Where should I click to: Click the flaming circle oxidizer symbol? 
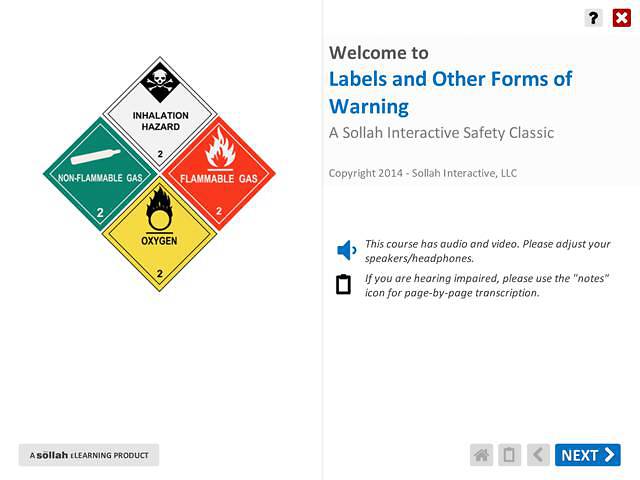click(159, 209)
